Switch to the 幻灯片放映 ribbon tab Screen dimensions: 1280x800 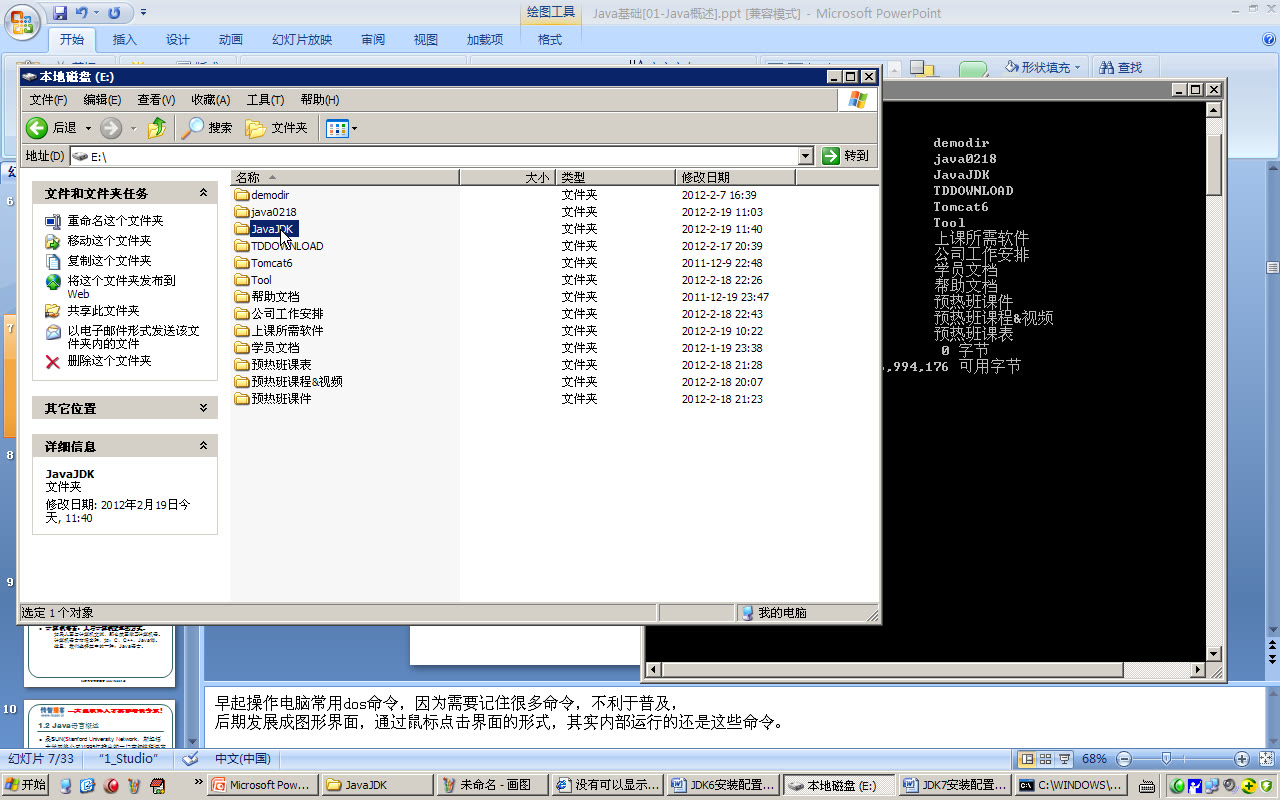coord(302,39)
